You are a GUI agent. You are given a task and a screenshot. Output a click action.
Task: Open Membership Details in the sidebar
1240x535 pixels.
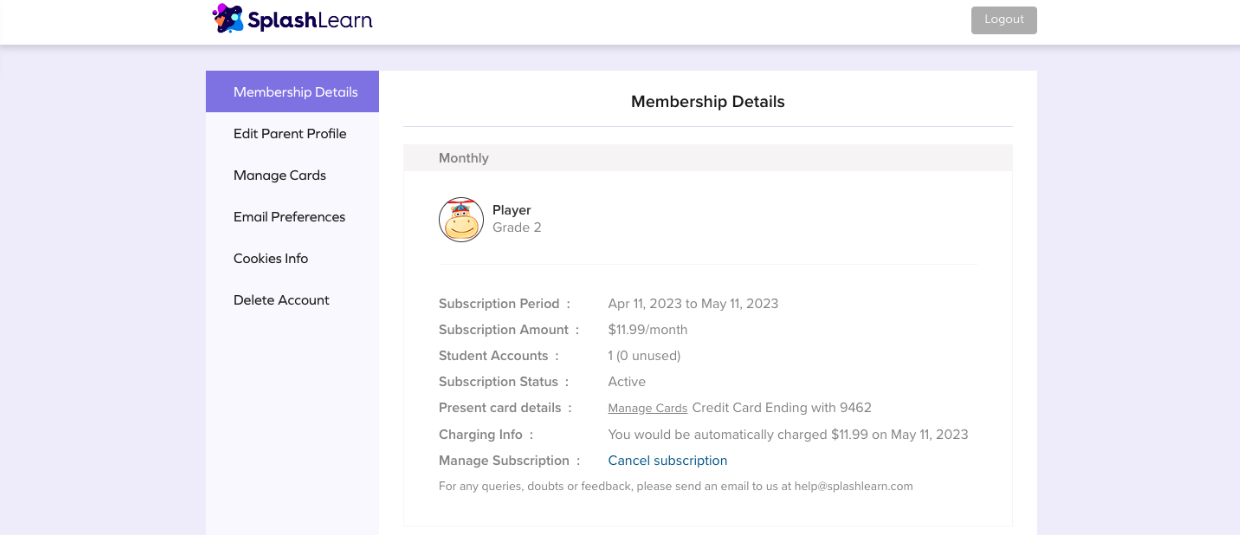(295, 92)
